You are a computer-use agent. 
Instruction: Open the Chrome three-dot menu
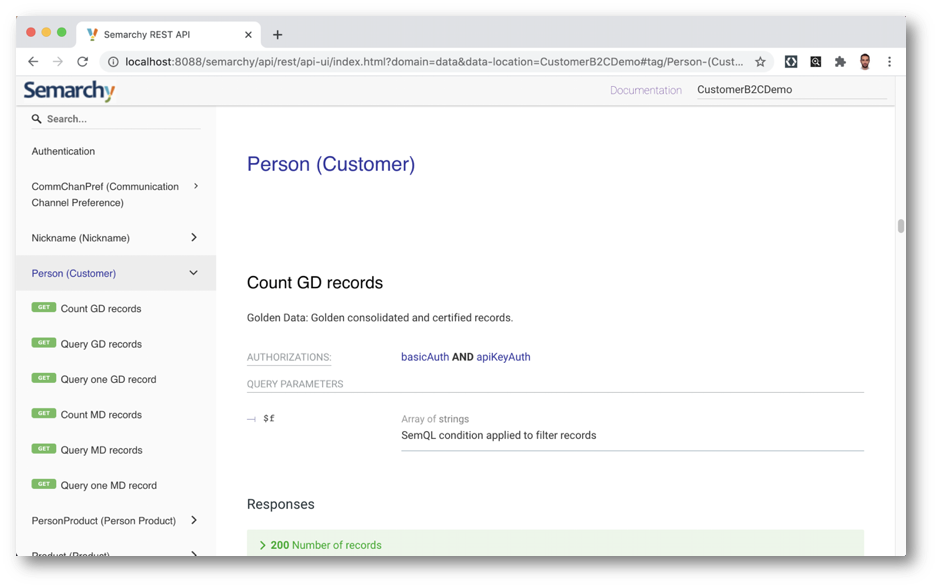click(x=890, y=61)
